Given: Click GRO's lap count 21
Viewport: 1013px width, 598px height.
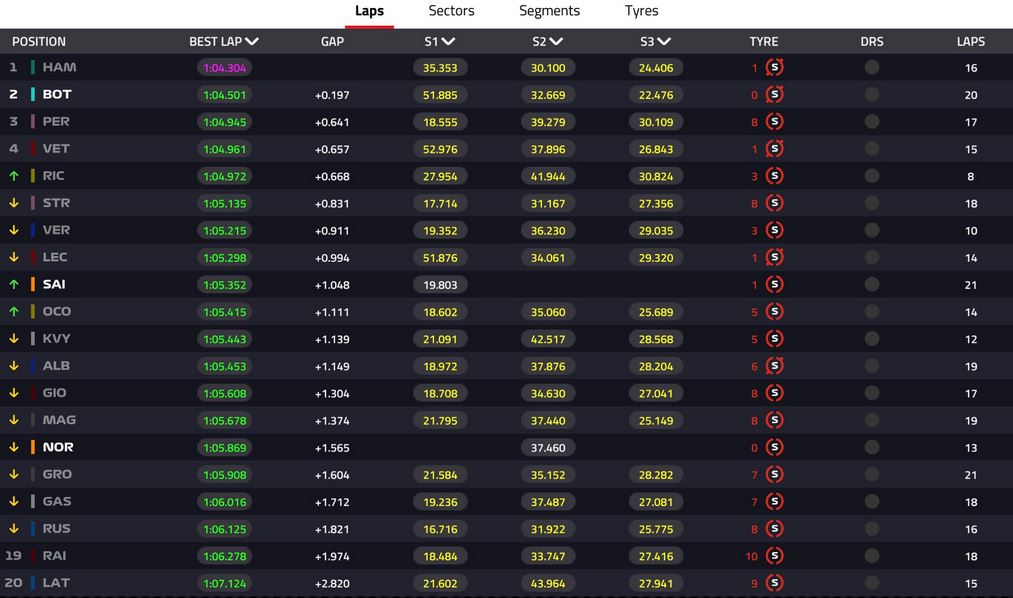Looking at the screenshot, I should pyautogui.click(x=970, y=475).
